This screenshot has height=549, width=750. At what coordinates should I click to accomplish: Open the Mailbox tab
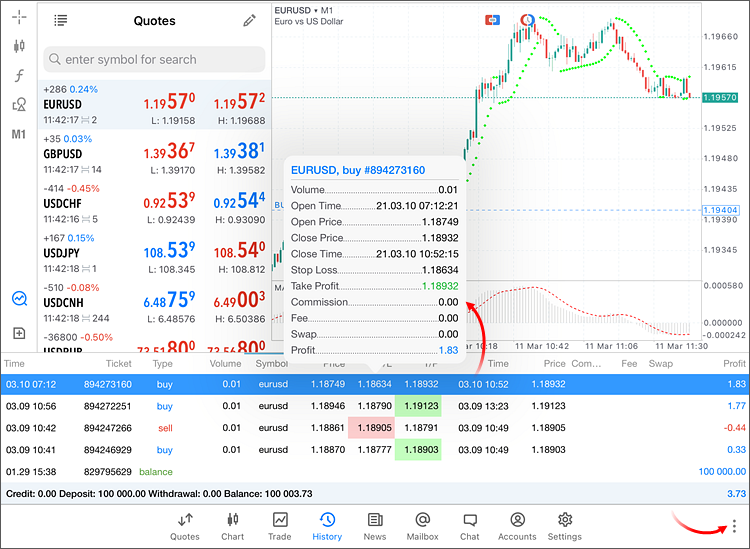[422, 526]
